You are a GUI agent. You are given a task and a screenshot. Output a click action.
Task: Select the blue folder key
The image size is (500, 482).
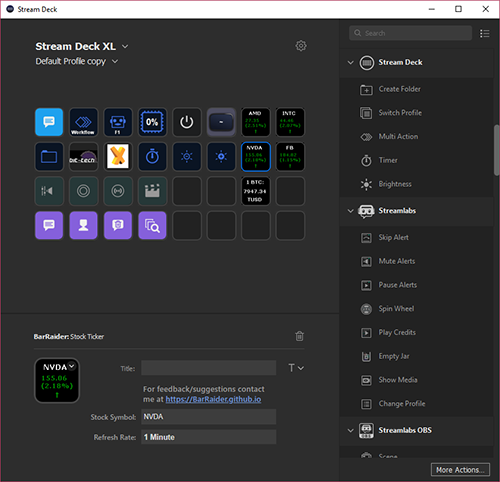pyautogui.click(x=49, y=156)
